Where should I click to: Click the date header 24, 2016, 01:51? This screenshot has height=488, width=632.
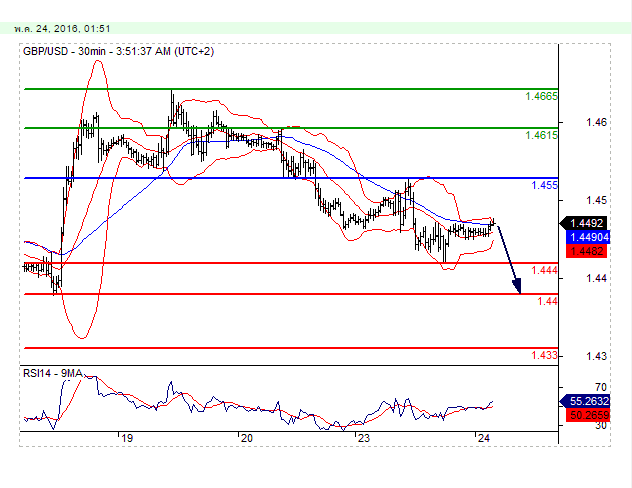pos(62,29)
